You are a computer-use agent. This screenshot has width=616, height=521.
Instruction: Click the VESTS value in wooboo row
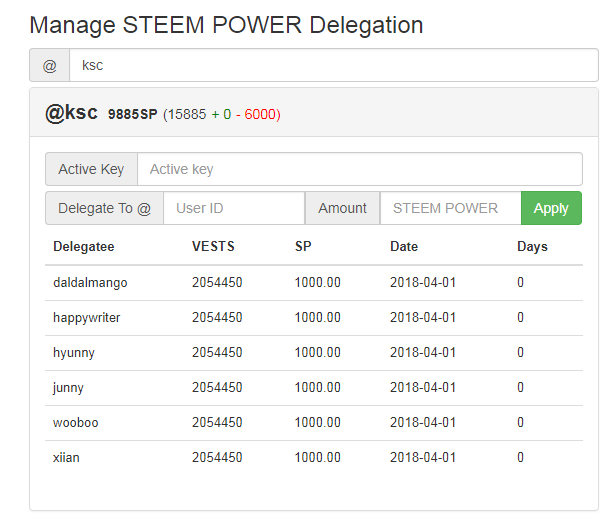point(217,422)
